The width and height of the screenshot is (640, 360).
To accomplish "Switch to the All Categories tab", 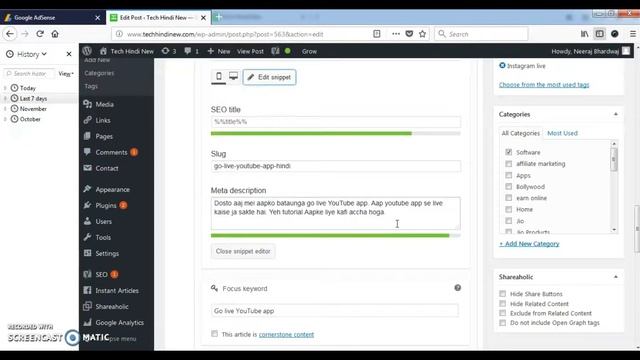I will tap(520, 133).
